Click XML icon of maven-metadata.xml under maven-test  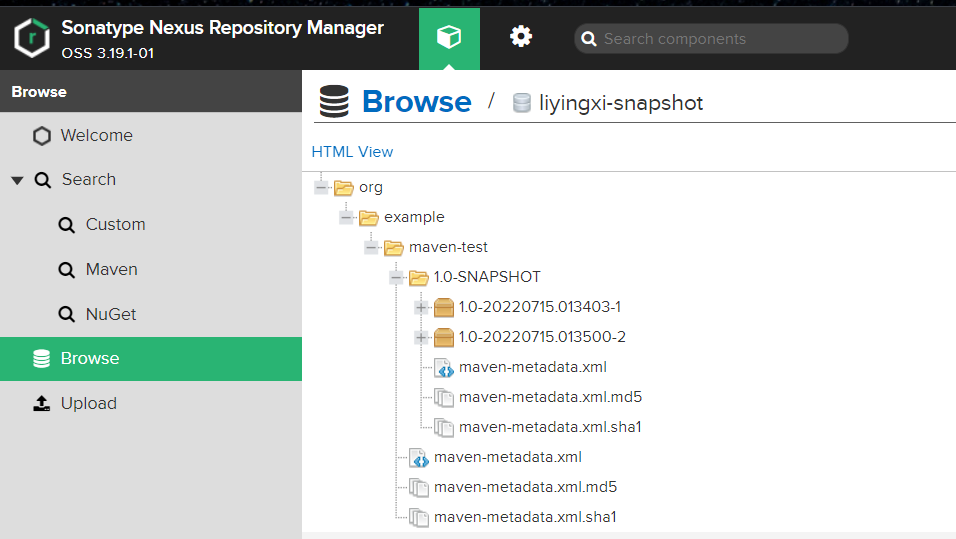[x=419, y=458]
